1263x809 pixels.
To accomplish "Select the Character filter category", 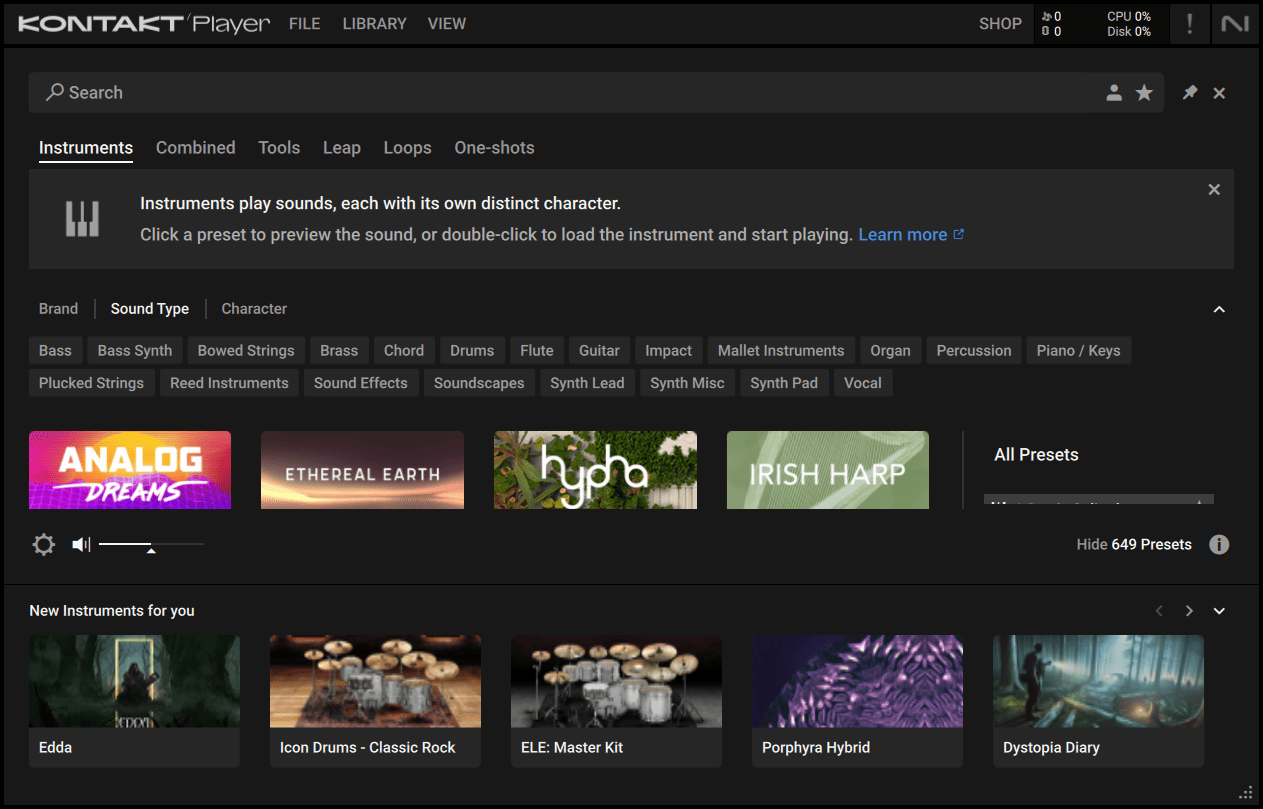I will pyautogui.click(x=254, y=309).
